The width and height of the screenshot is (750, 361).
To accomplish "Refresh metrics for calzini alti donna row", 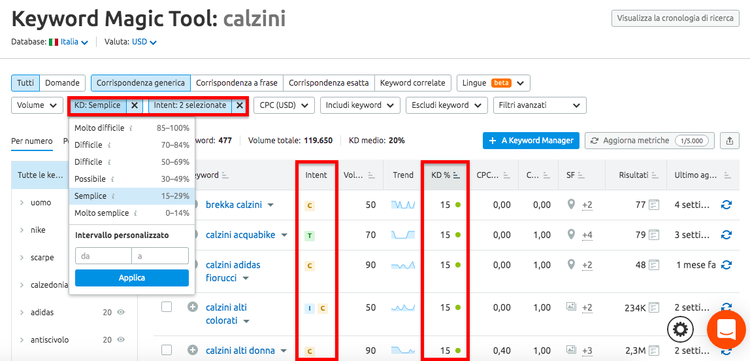I will [726, 350].
